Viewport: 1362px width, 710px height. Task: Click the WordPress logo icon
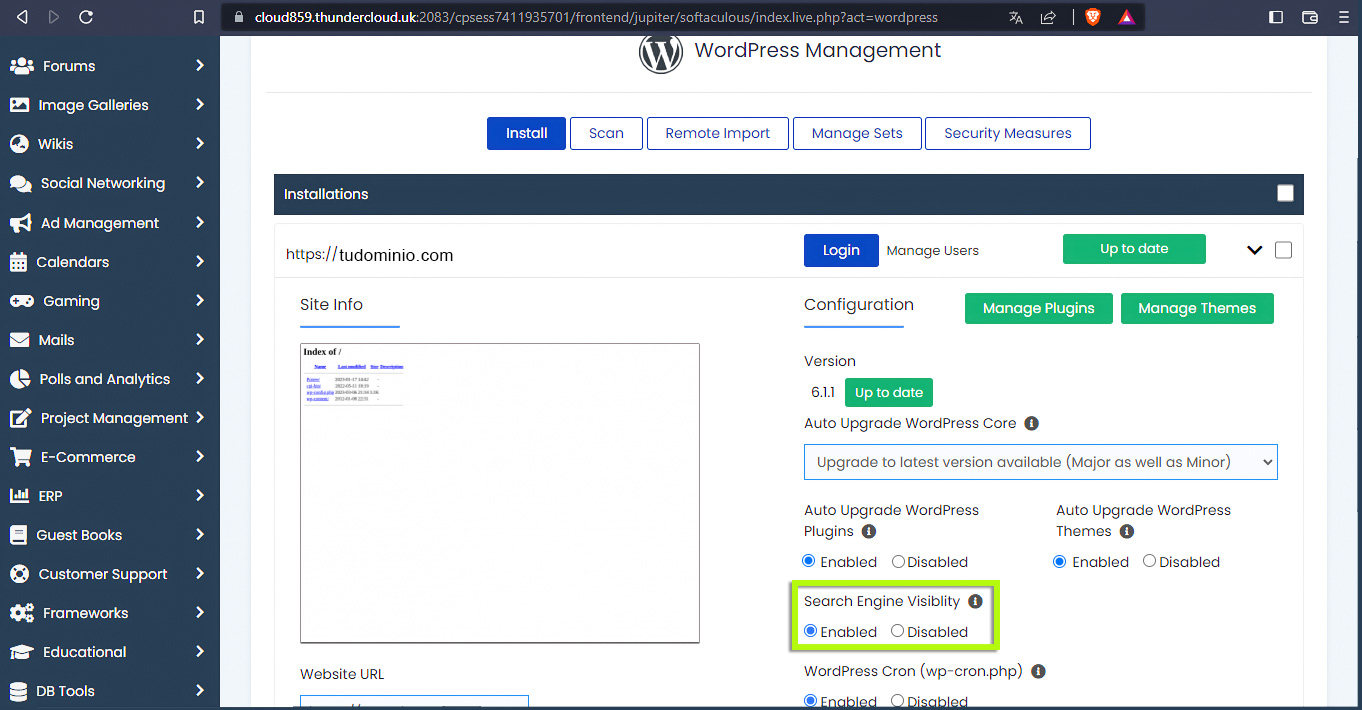[x=661, y=52]
